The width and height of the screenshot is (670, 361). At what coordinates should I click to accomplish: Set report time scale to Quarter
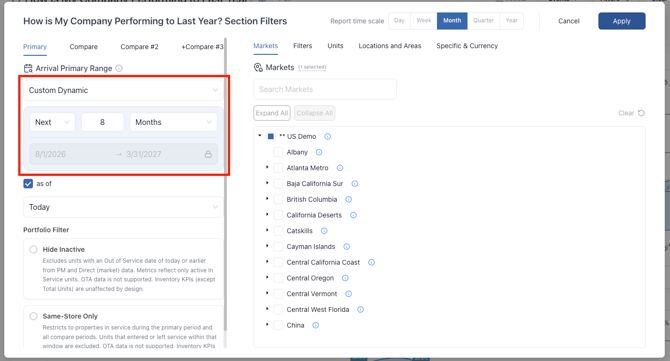(483, 21)
